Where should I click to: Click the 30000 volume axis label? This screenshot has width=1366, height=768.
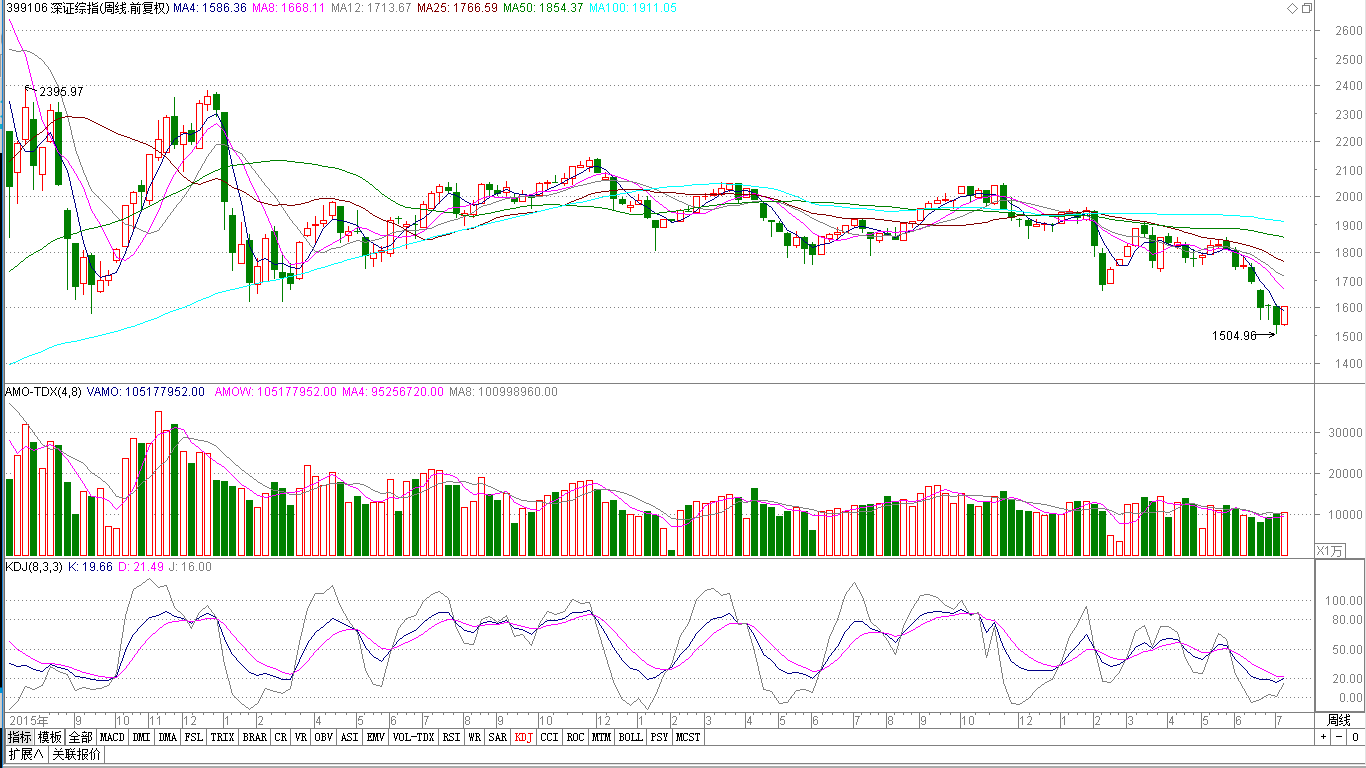click(x=1347, y=433)
